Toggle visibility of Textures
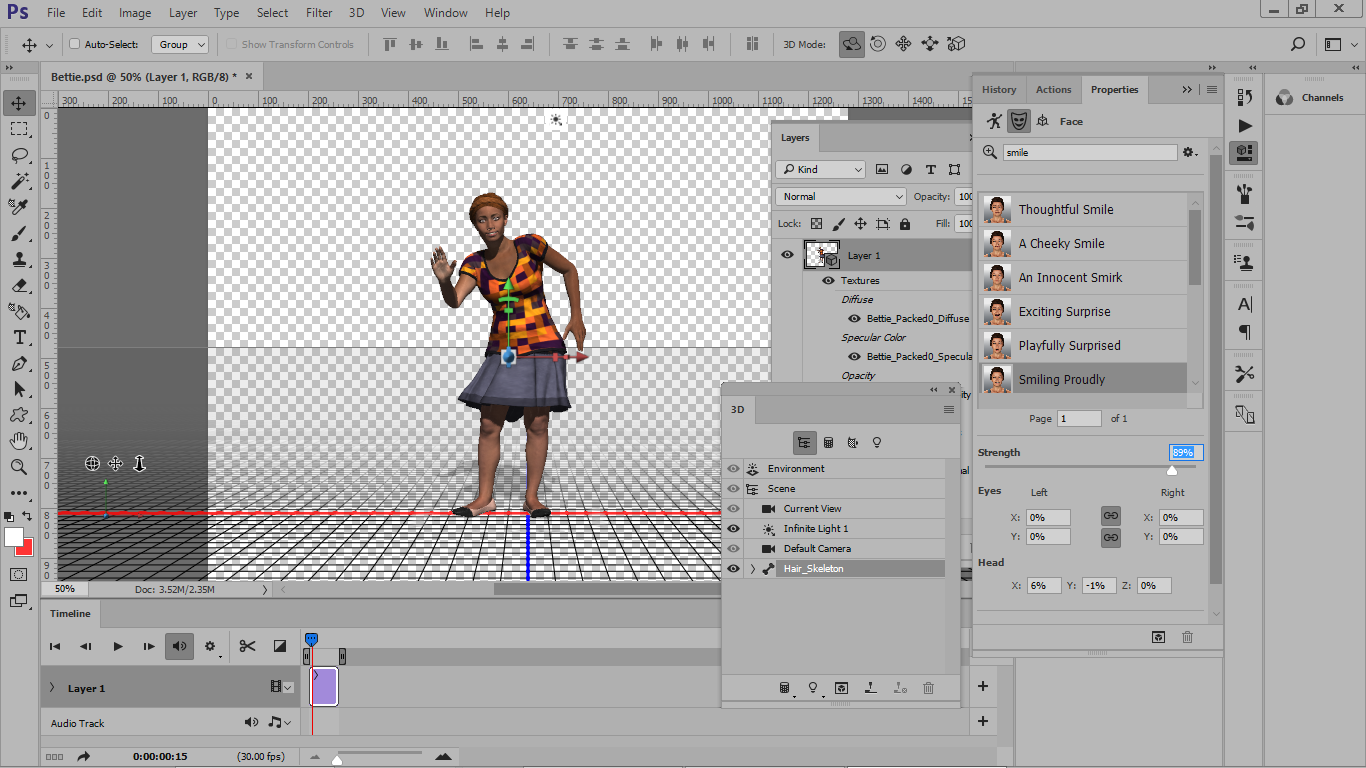The height and width of the screenshot is (768, 1366). (828, 280)
